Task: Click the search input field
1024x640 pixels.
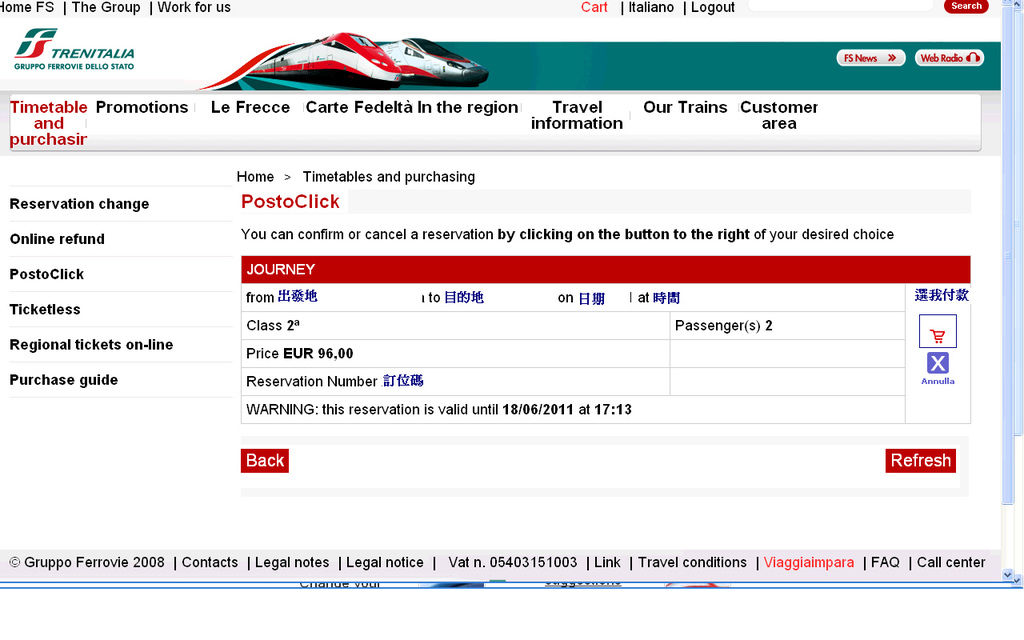Action: click(x=840, y=6)
